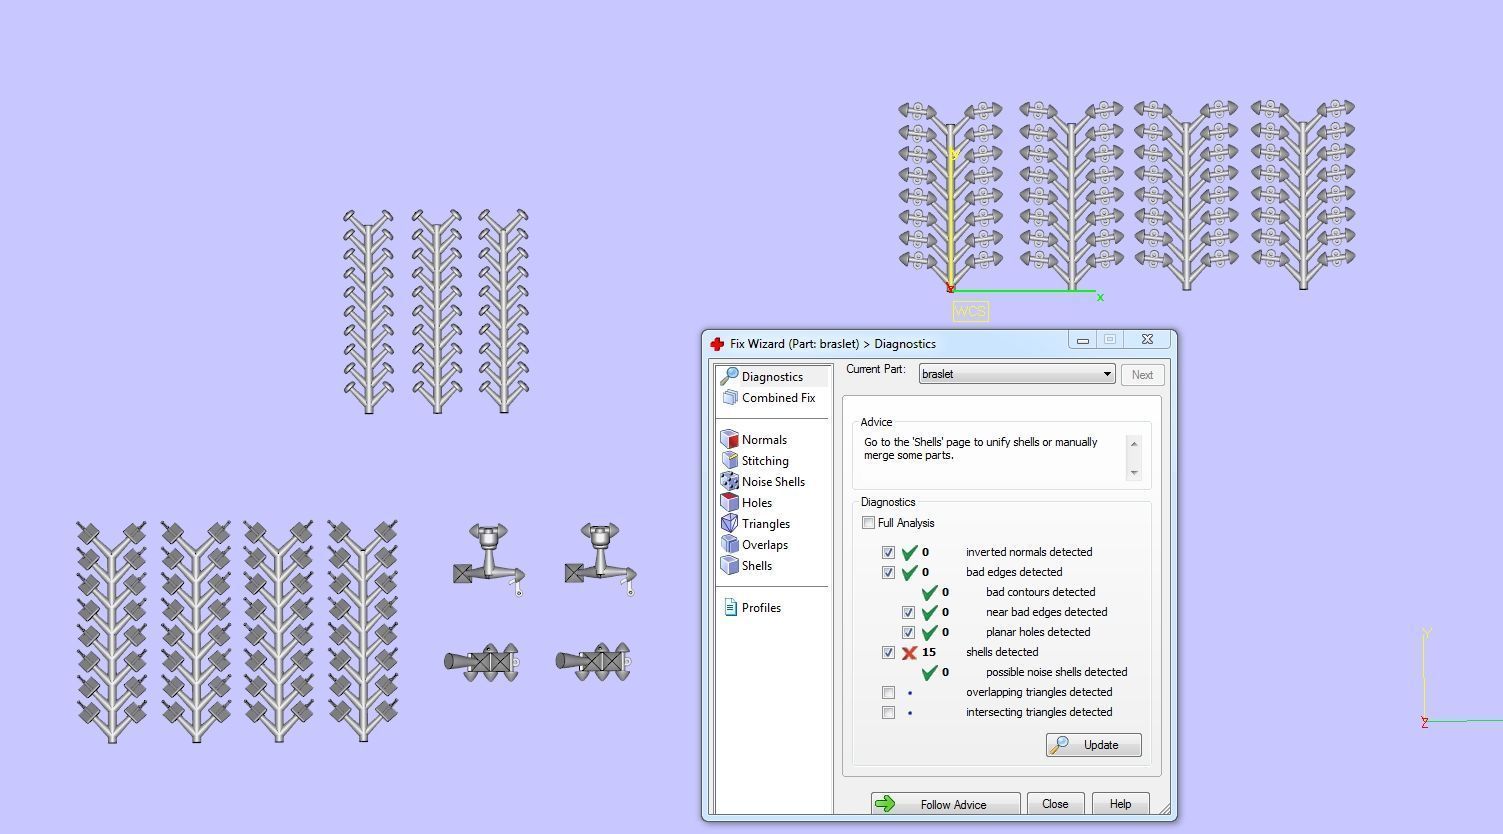Go to Stitching page label

(765, 461)
